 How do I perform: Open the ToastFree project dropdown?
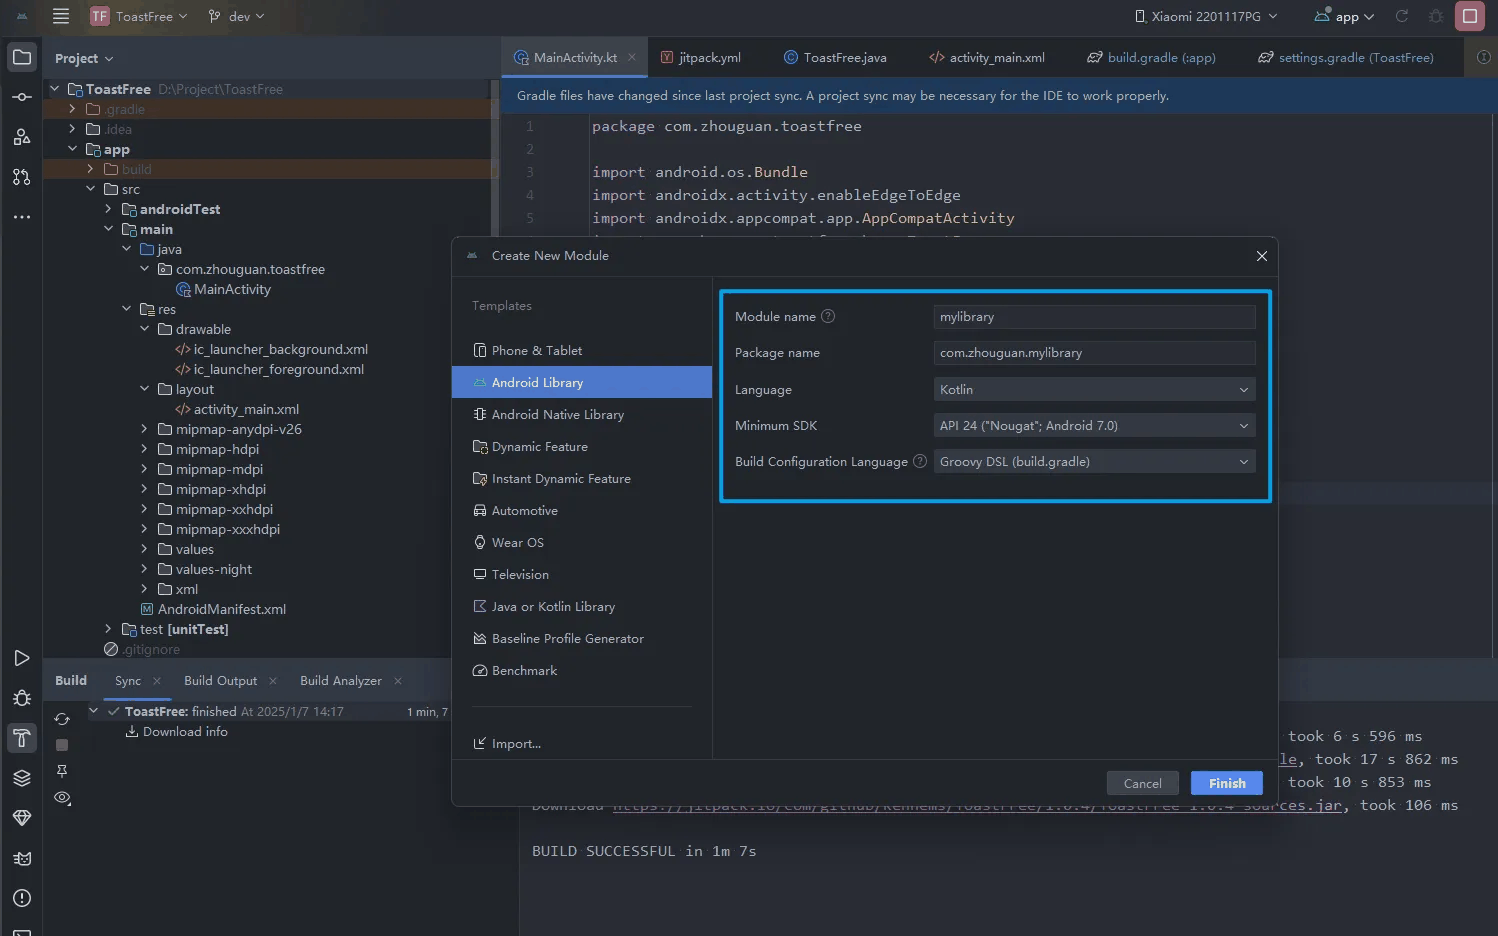click(x=139, y=16)
